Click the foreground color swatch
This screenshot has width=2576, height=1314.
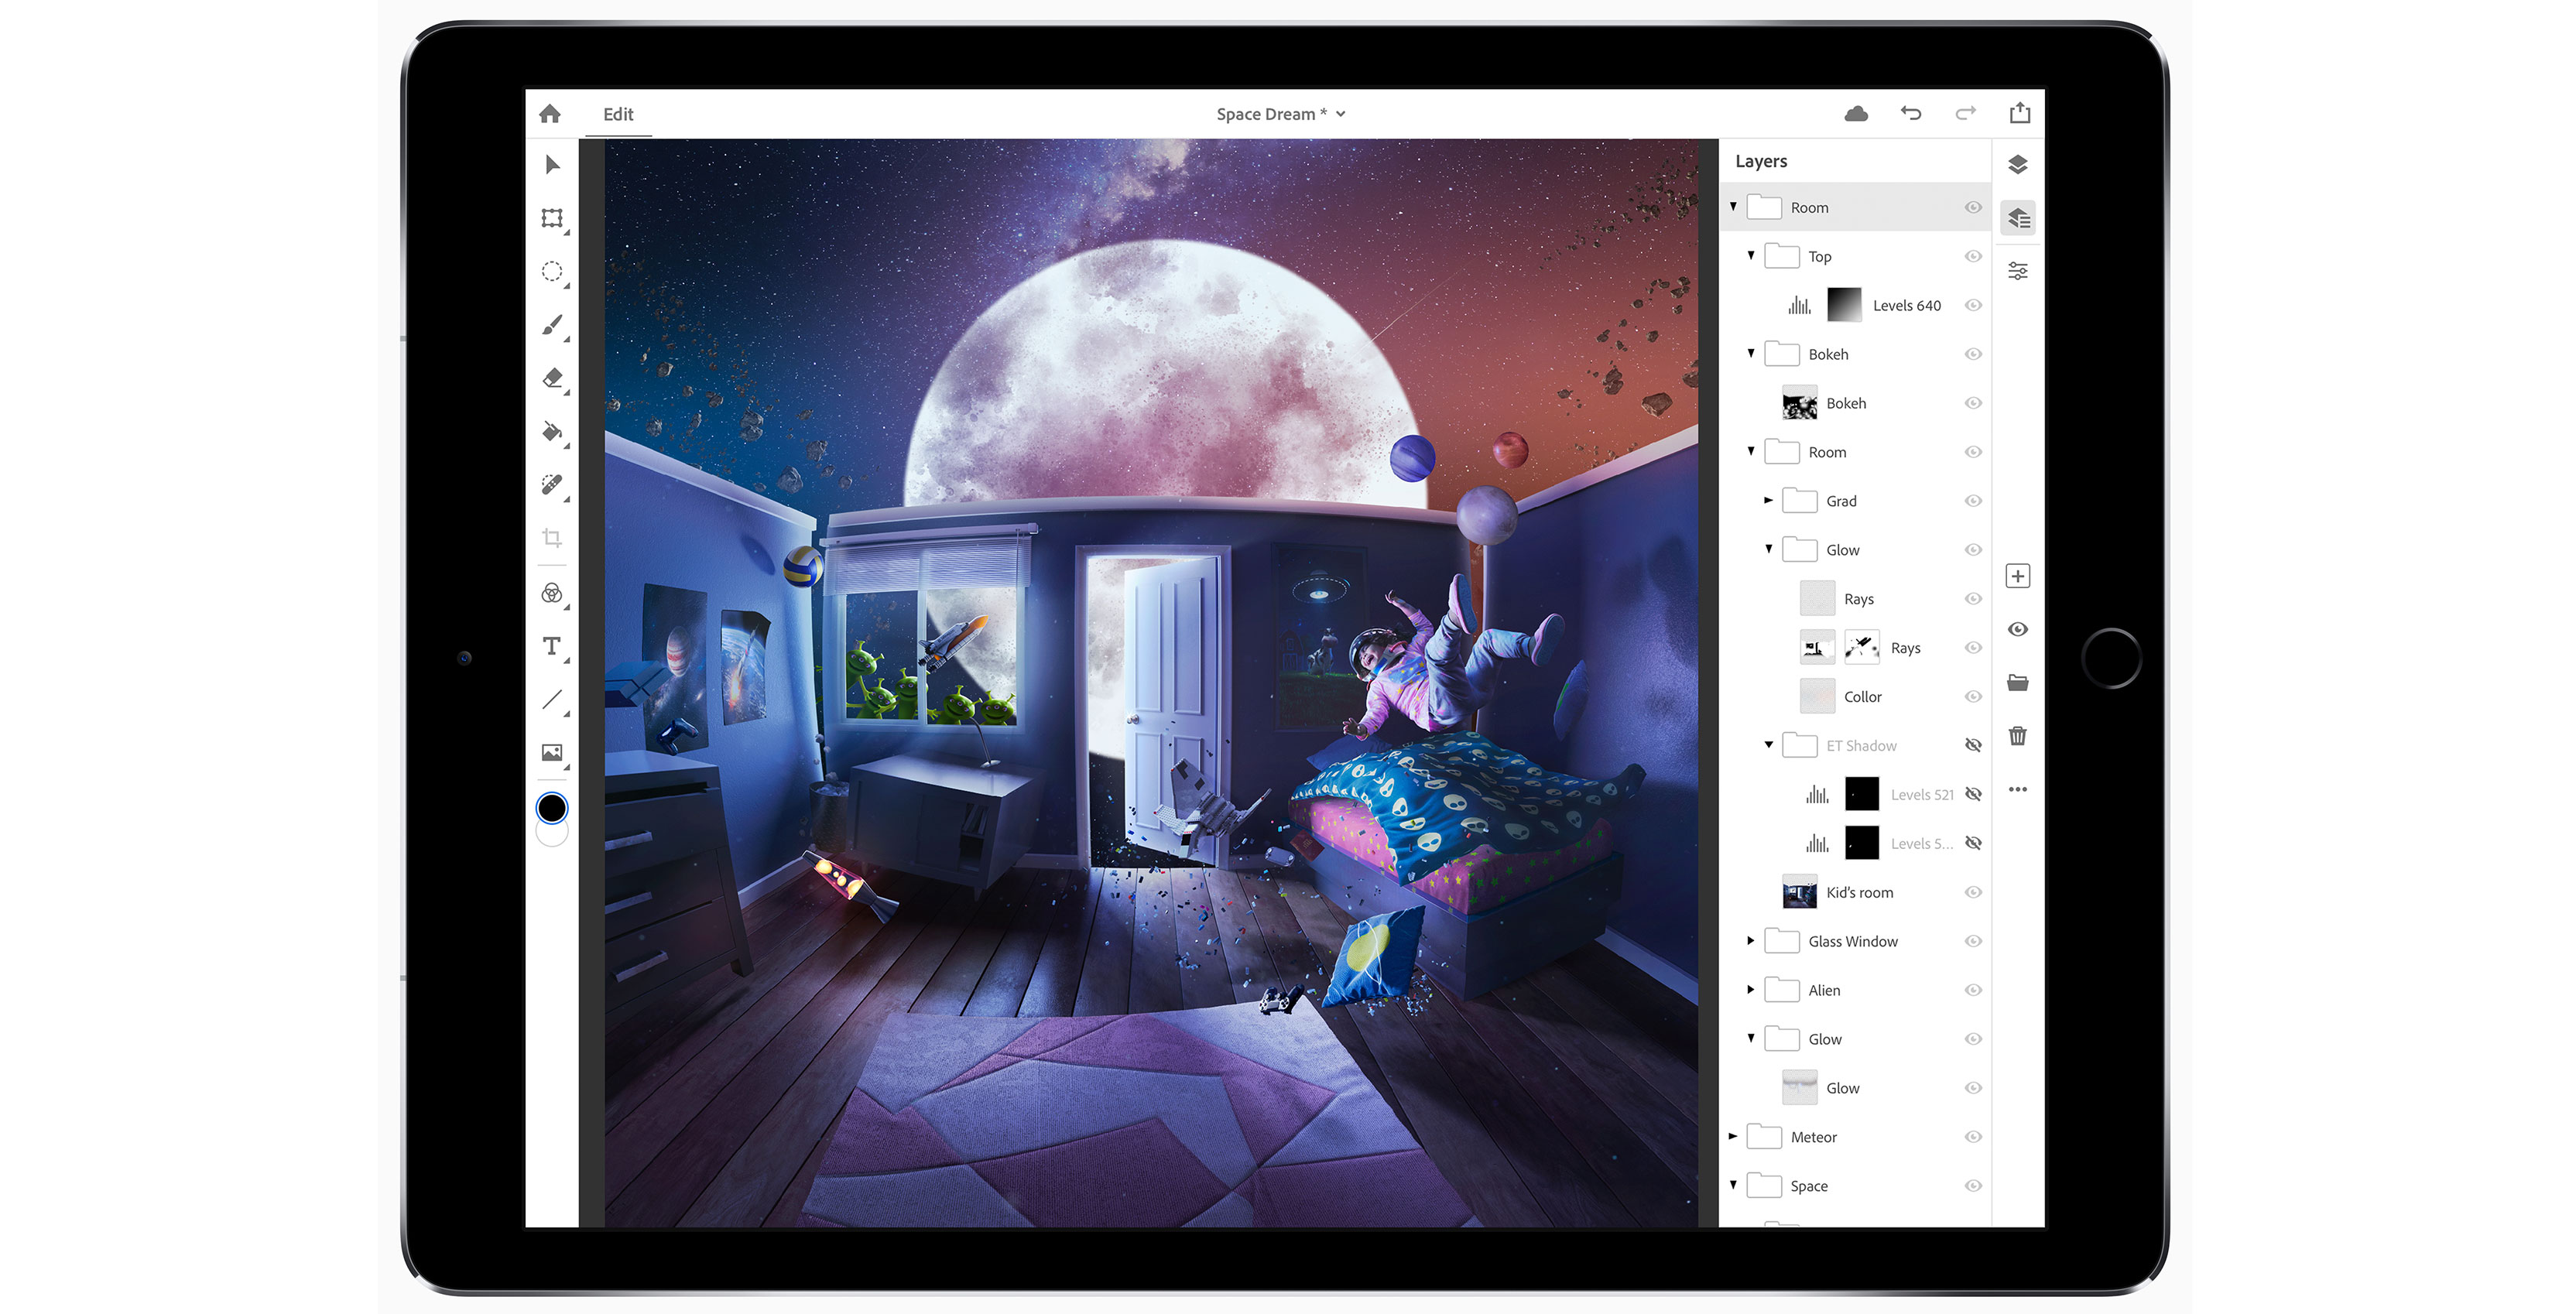[x=552, y=808]
